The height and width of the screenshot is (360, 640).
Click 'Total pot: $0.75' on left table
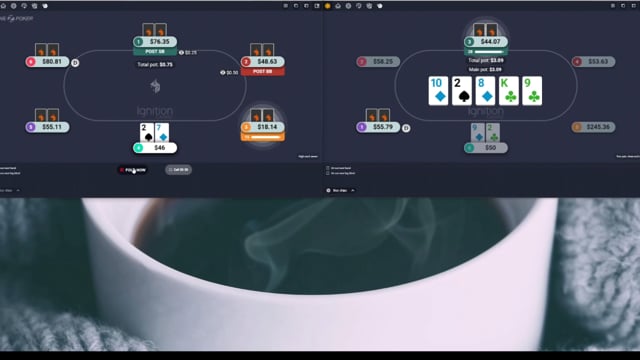[x=155, y=64]
